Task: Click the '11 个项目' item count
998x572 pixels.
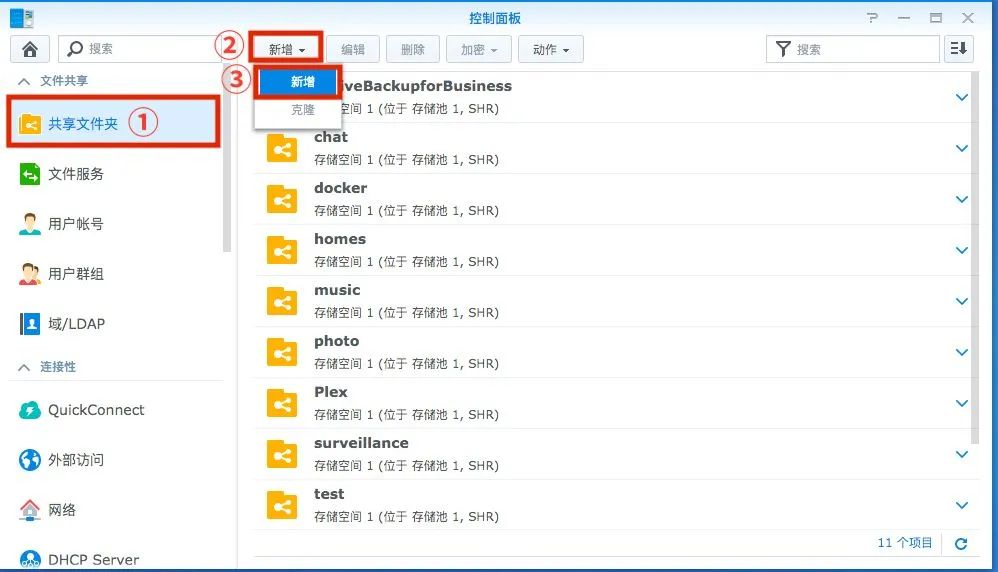Action: [904, 543]
